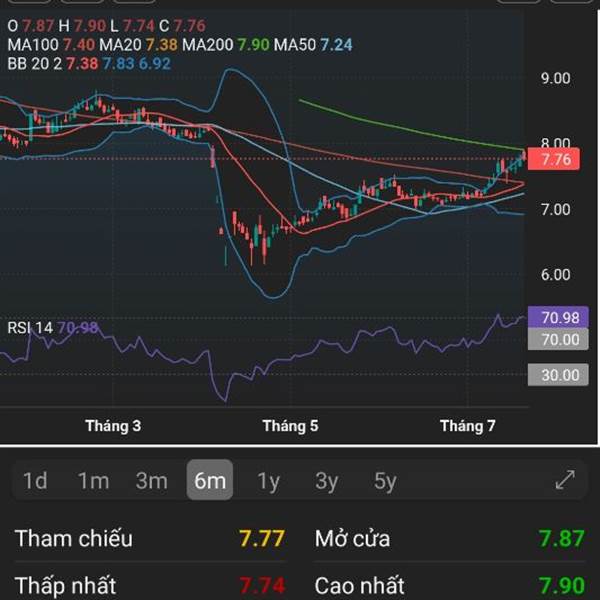Show the 5y chart range

coord(385,481)
